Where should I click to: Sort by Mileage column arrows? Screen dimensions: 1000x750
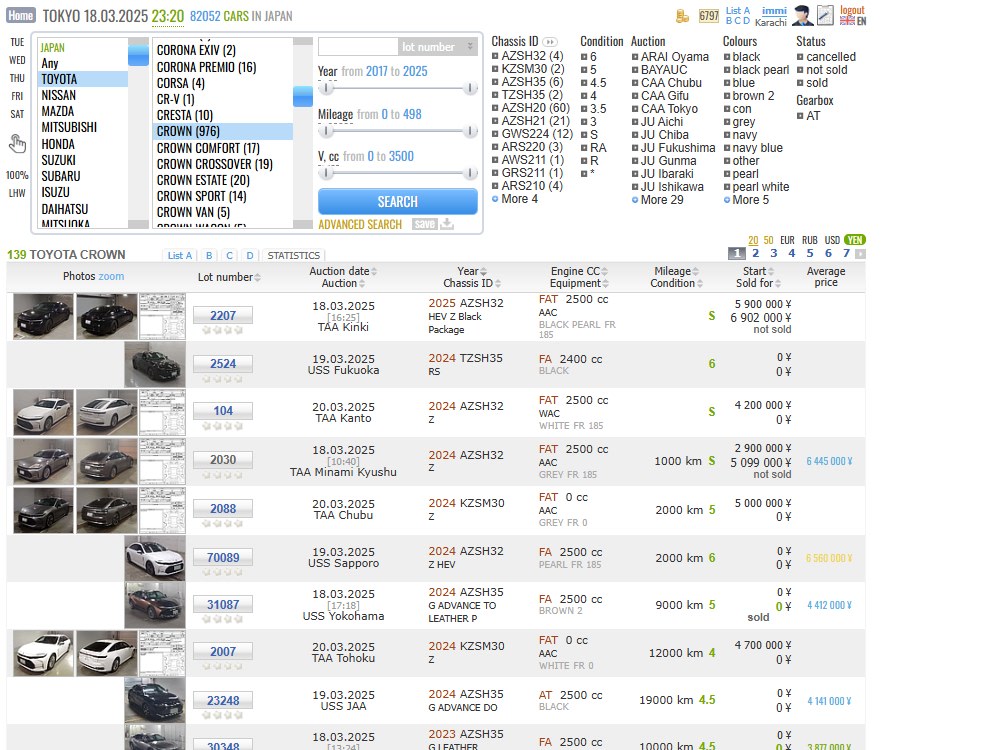coord(695,271)
